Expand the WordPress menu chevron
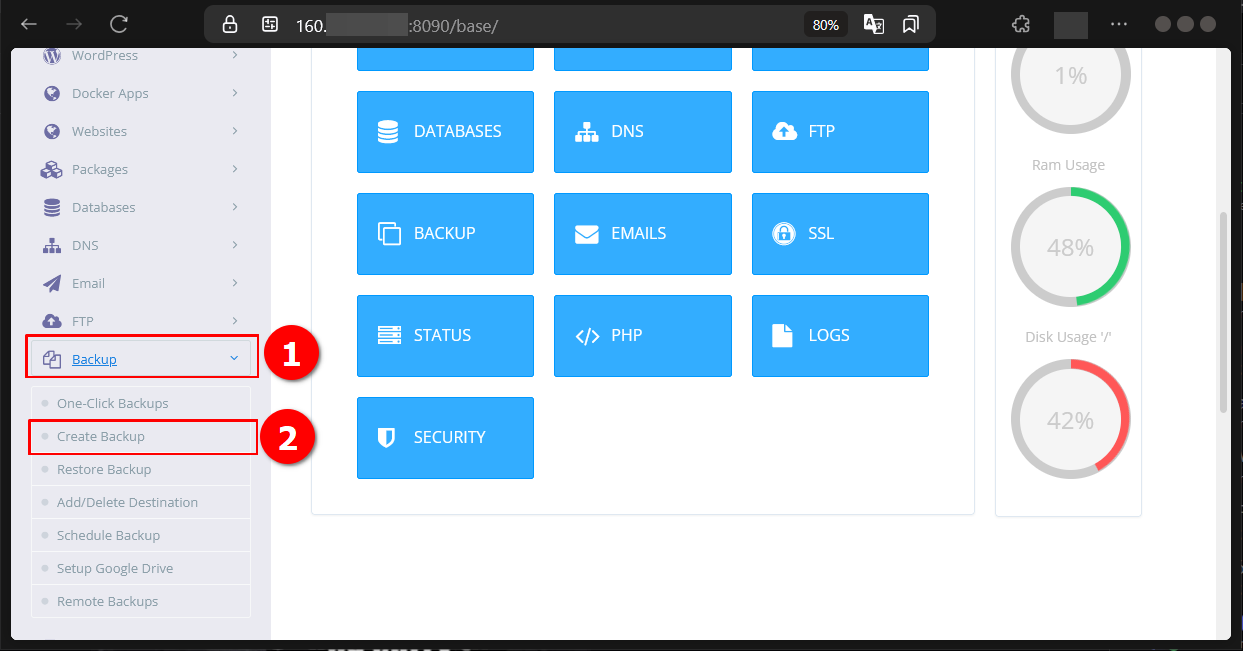Viewport: 1243px width, 651px height. (235, 55)
